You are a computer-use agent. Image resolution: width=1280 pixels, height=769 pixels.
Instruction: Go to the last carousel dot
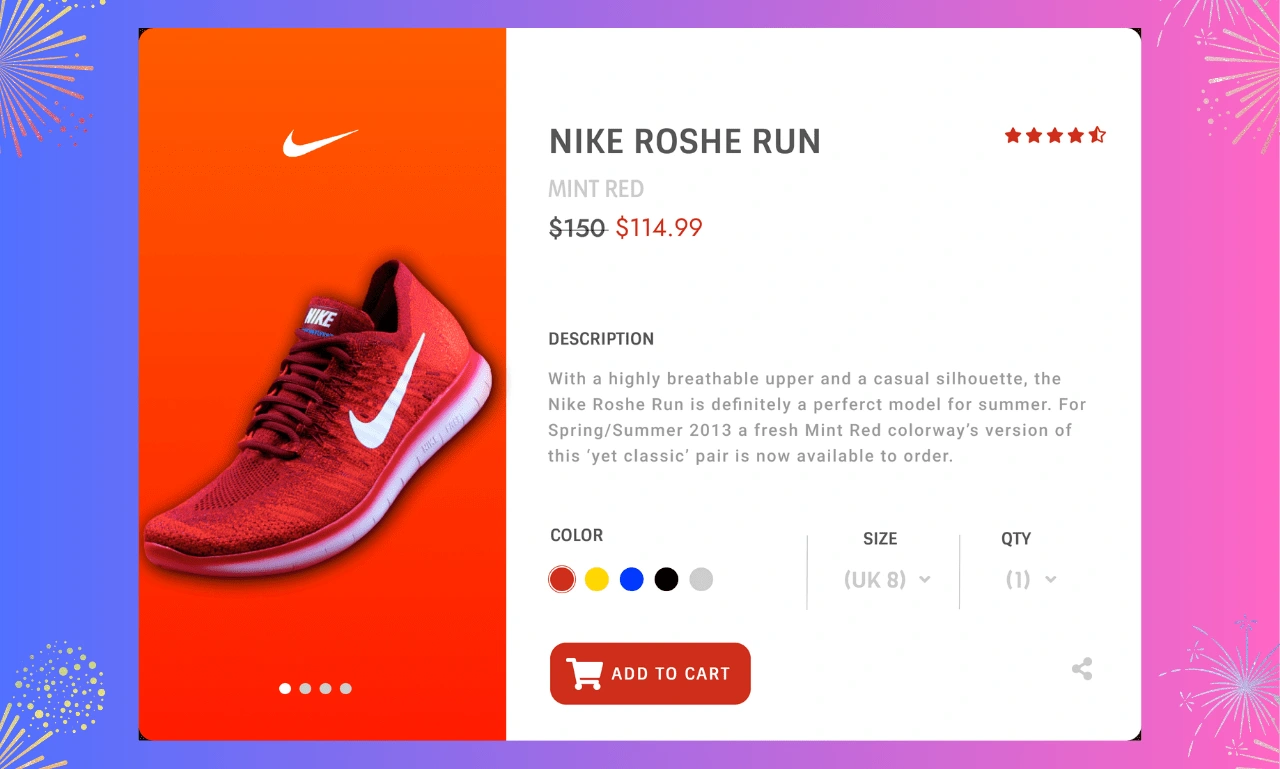[346, 688]
